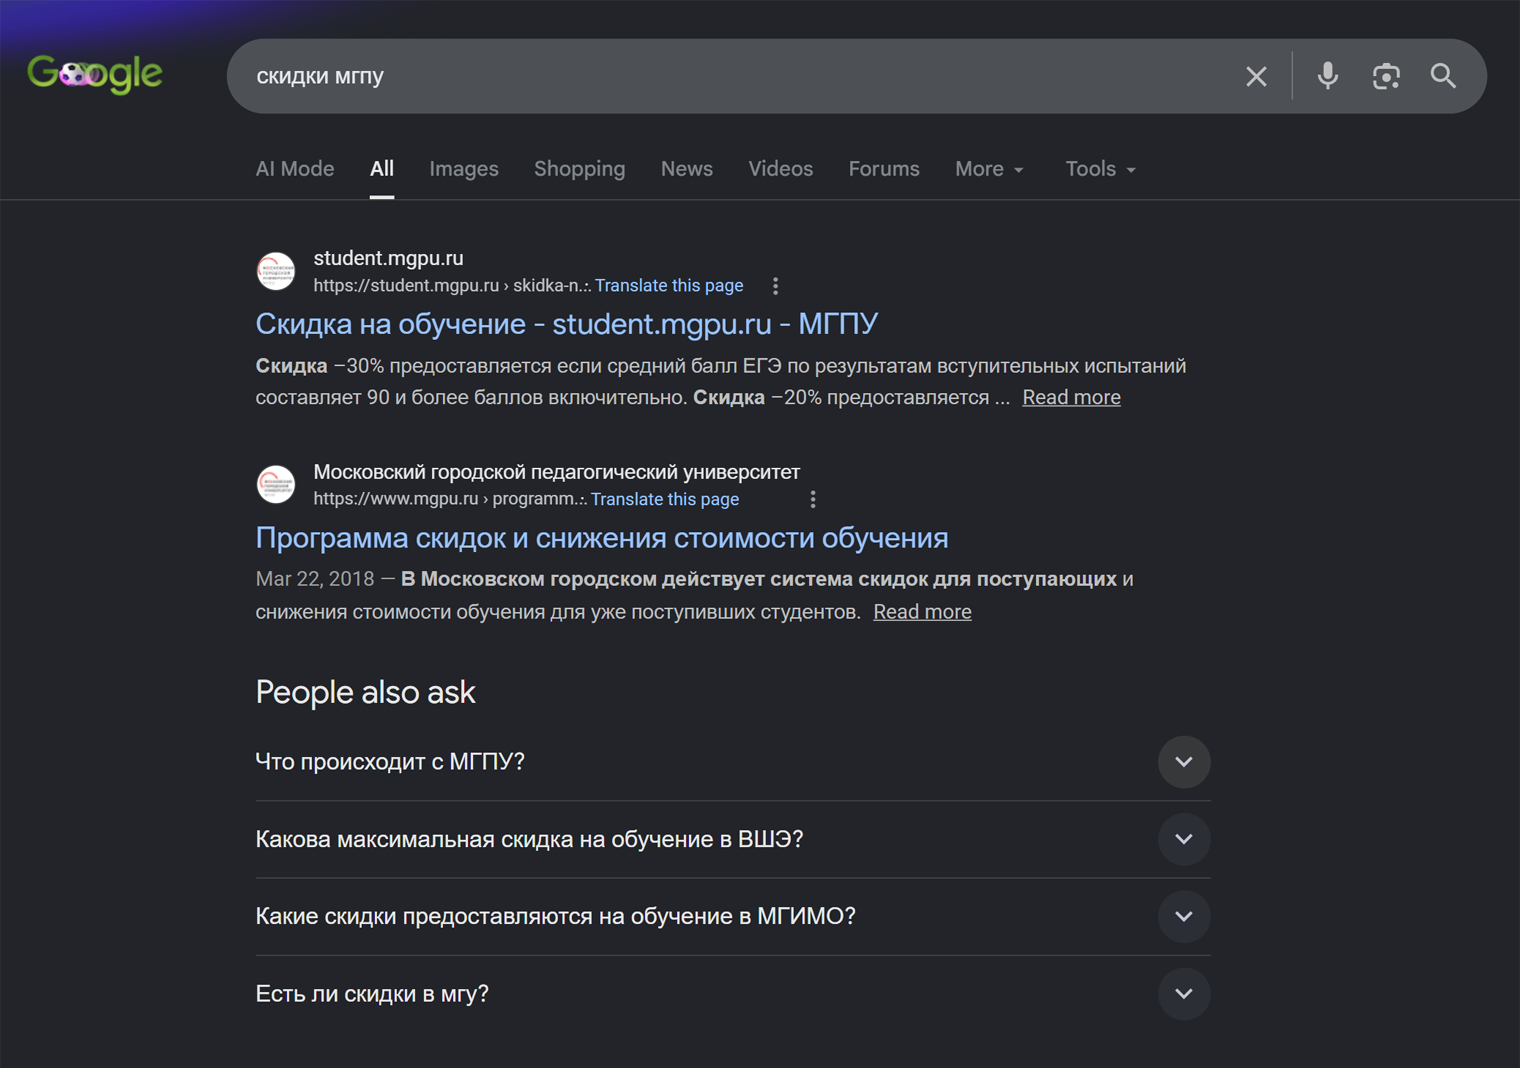Open the Google doodle logo
Image resolution: width=1520 pixels, height=1068 pixels.
95,74
